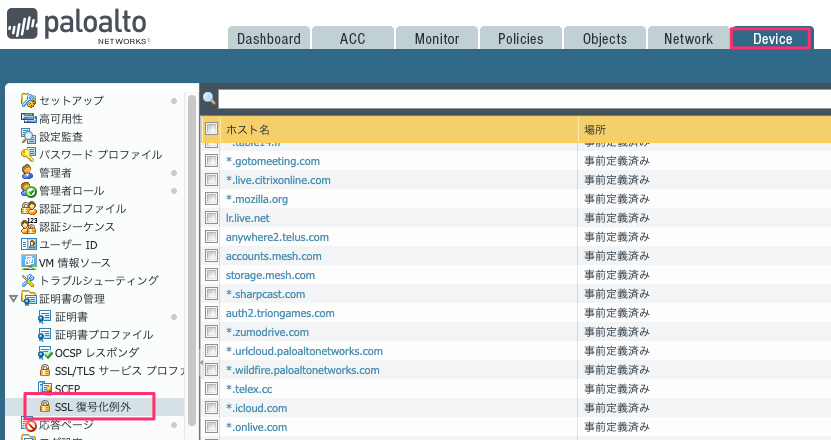
Task: Click the パスワード プロファイル key icon
Action: pos(28,154)
